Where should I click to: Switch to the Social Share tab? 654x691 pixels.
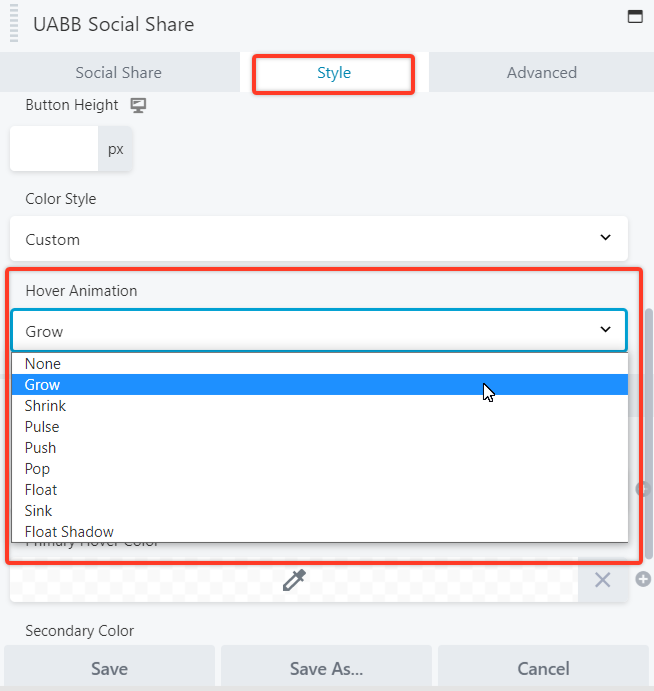(118, 73)
